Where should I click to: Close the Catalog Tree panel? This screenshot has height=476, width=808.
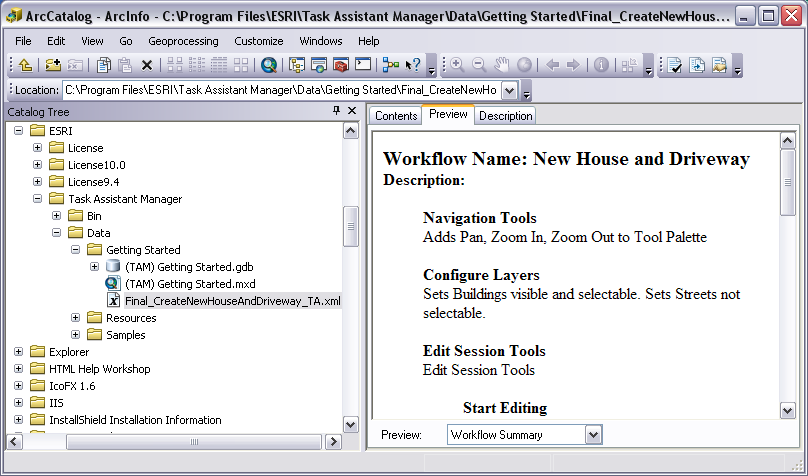coord(352,110)
